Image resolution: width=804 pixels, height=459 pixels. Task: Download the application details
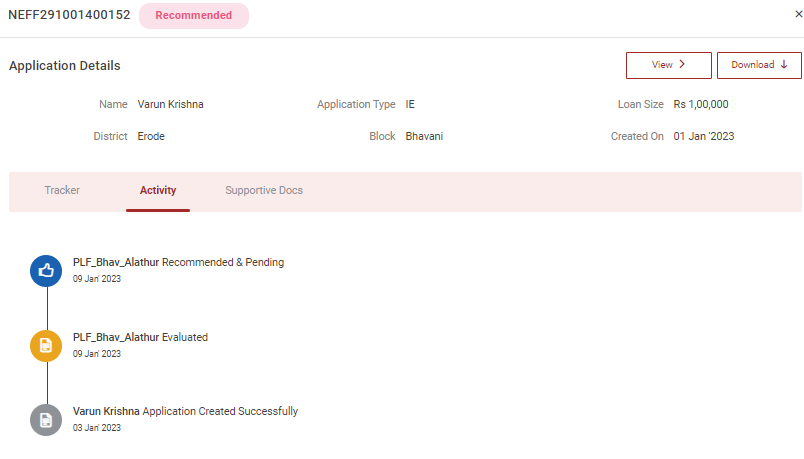[759, 65]
